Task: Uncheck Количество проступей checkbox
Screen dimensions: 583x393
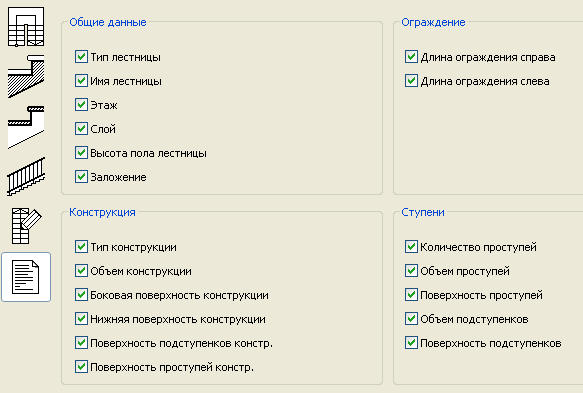Action: [411, 247]
